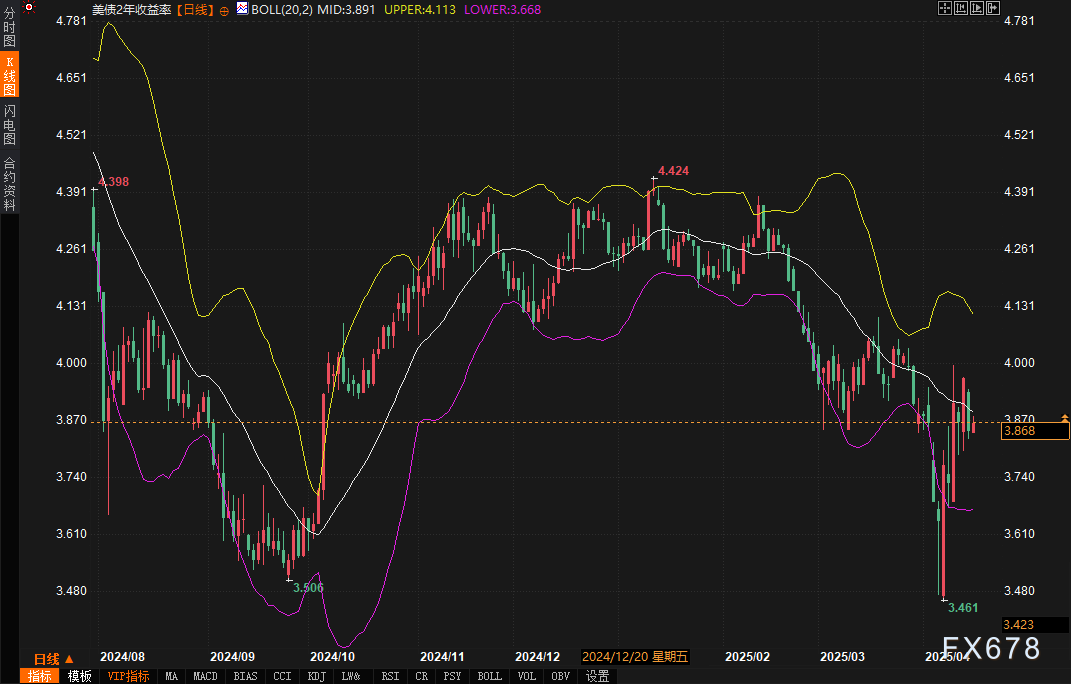The image size is (1071, 684).
Task: Click the red dot icon in top-left corner
Action: [29, 8]
